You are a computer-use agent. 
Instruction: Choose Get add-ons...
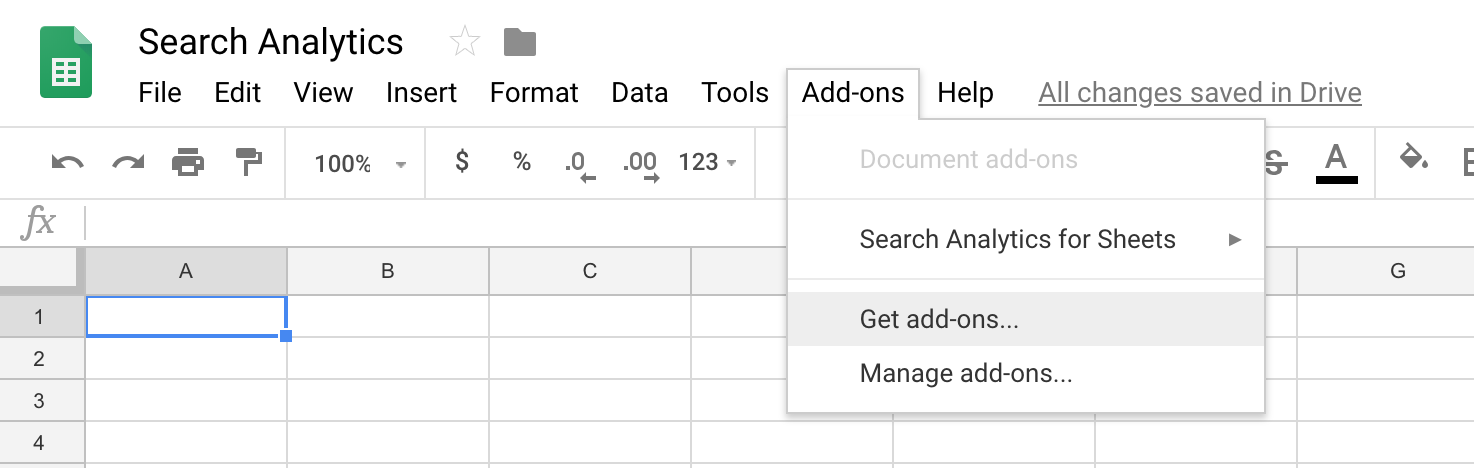pos(1027,319)
